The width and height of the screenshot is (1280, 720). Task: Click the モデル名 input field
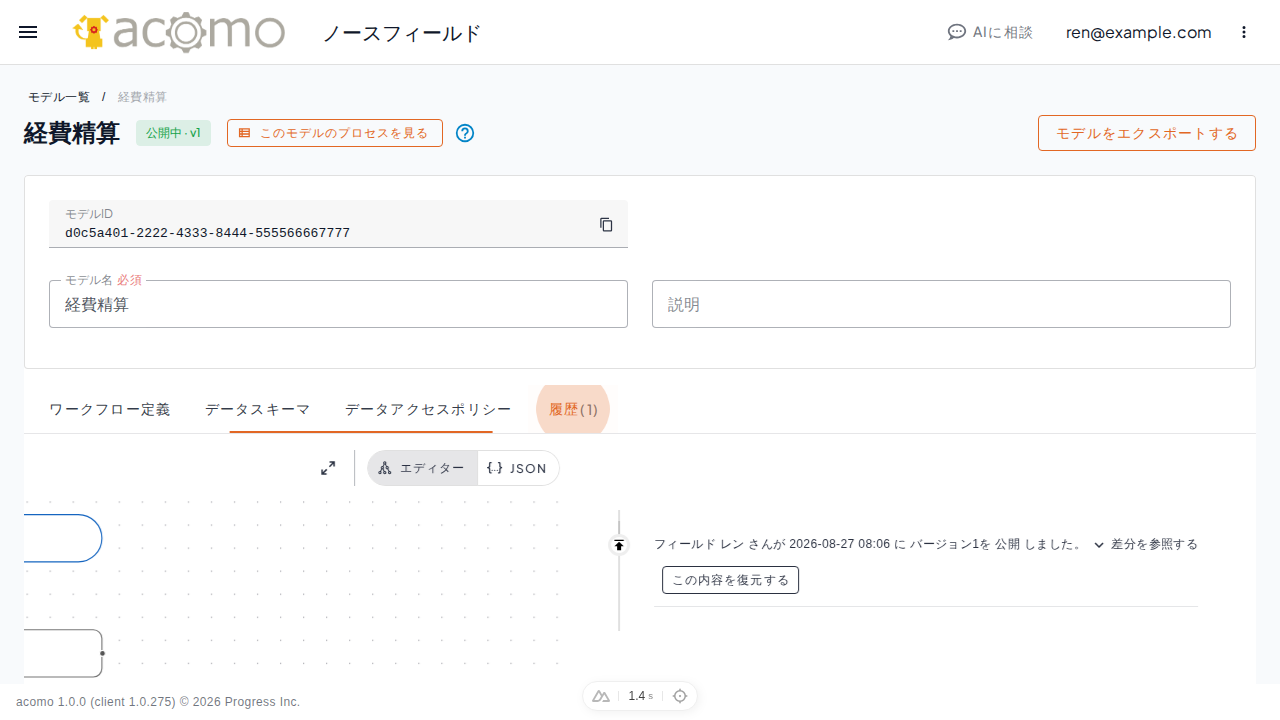point(338,304)
